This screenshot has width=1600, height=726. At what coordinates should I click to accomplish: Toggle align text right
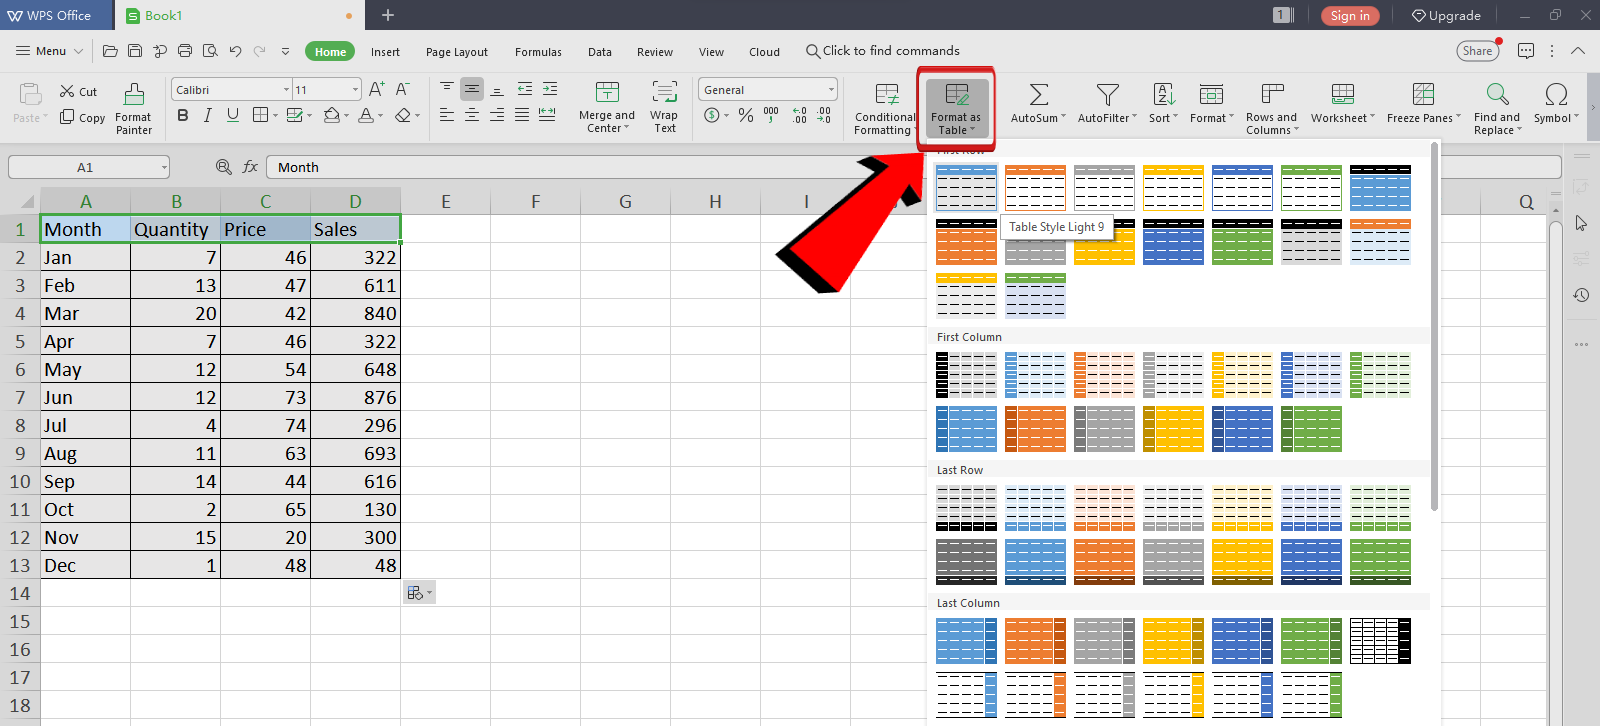click(x=497, y=115)
